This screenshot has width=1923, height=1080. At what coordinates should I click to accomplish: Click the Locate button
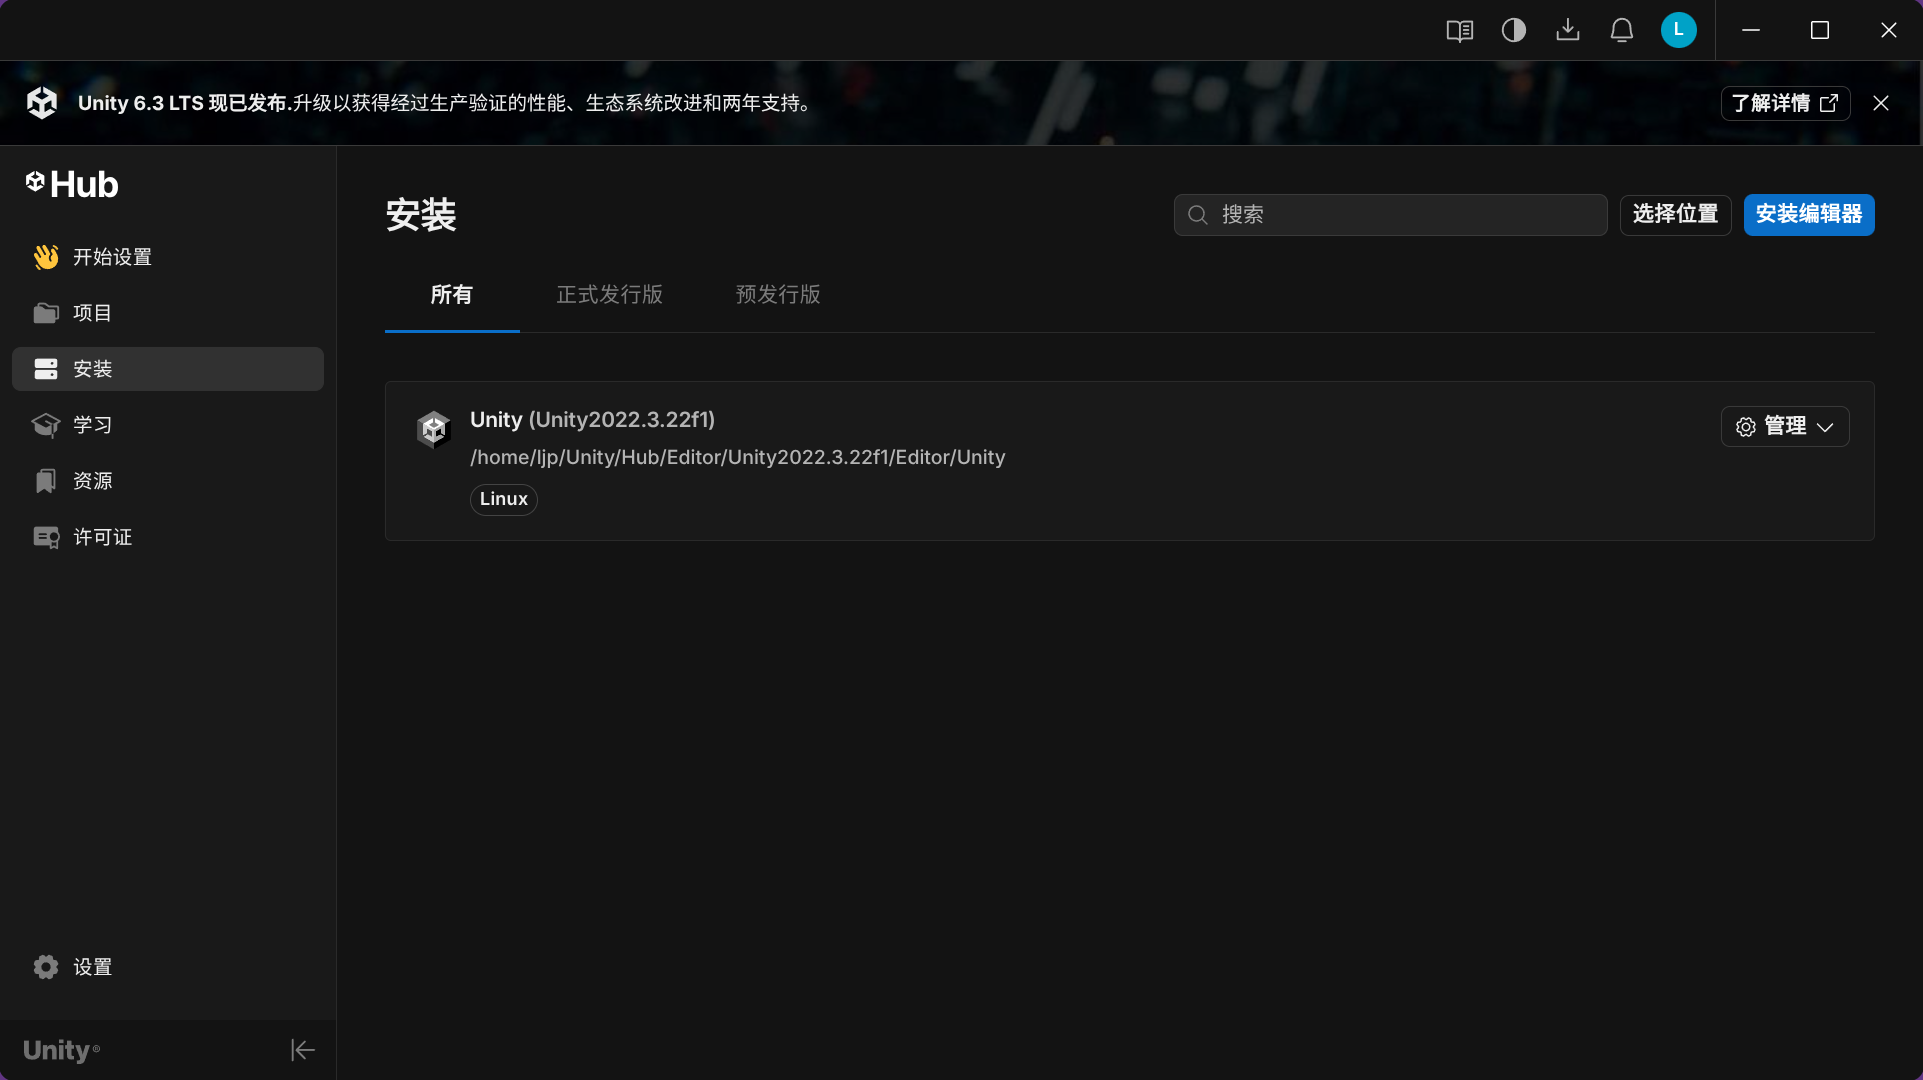pos(1675,215)
